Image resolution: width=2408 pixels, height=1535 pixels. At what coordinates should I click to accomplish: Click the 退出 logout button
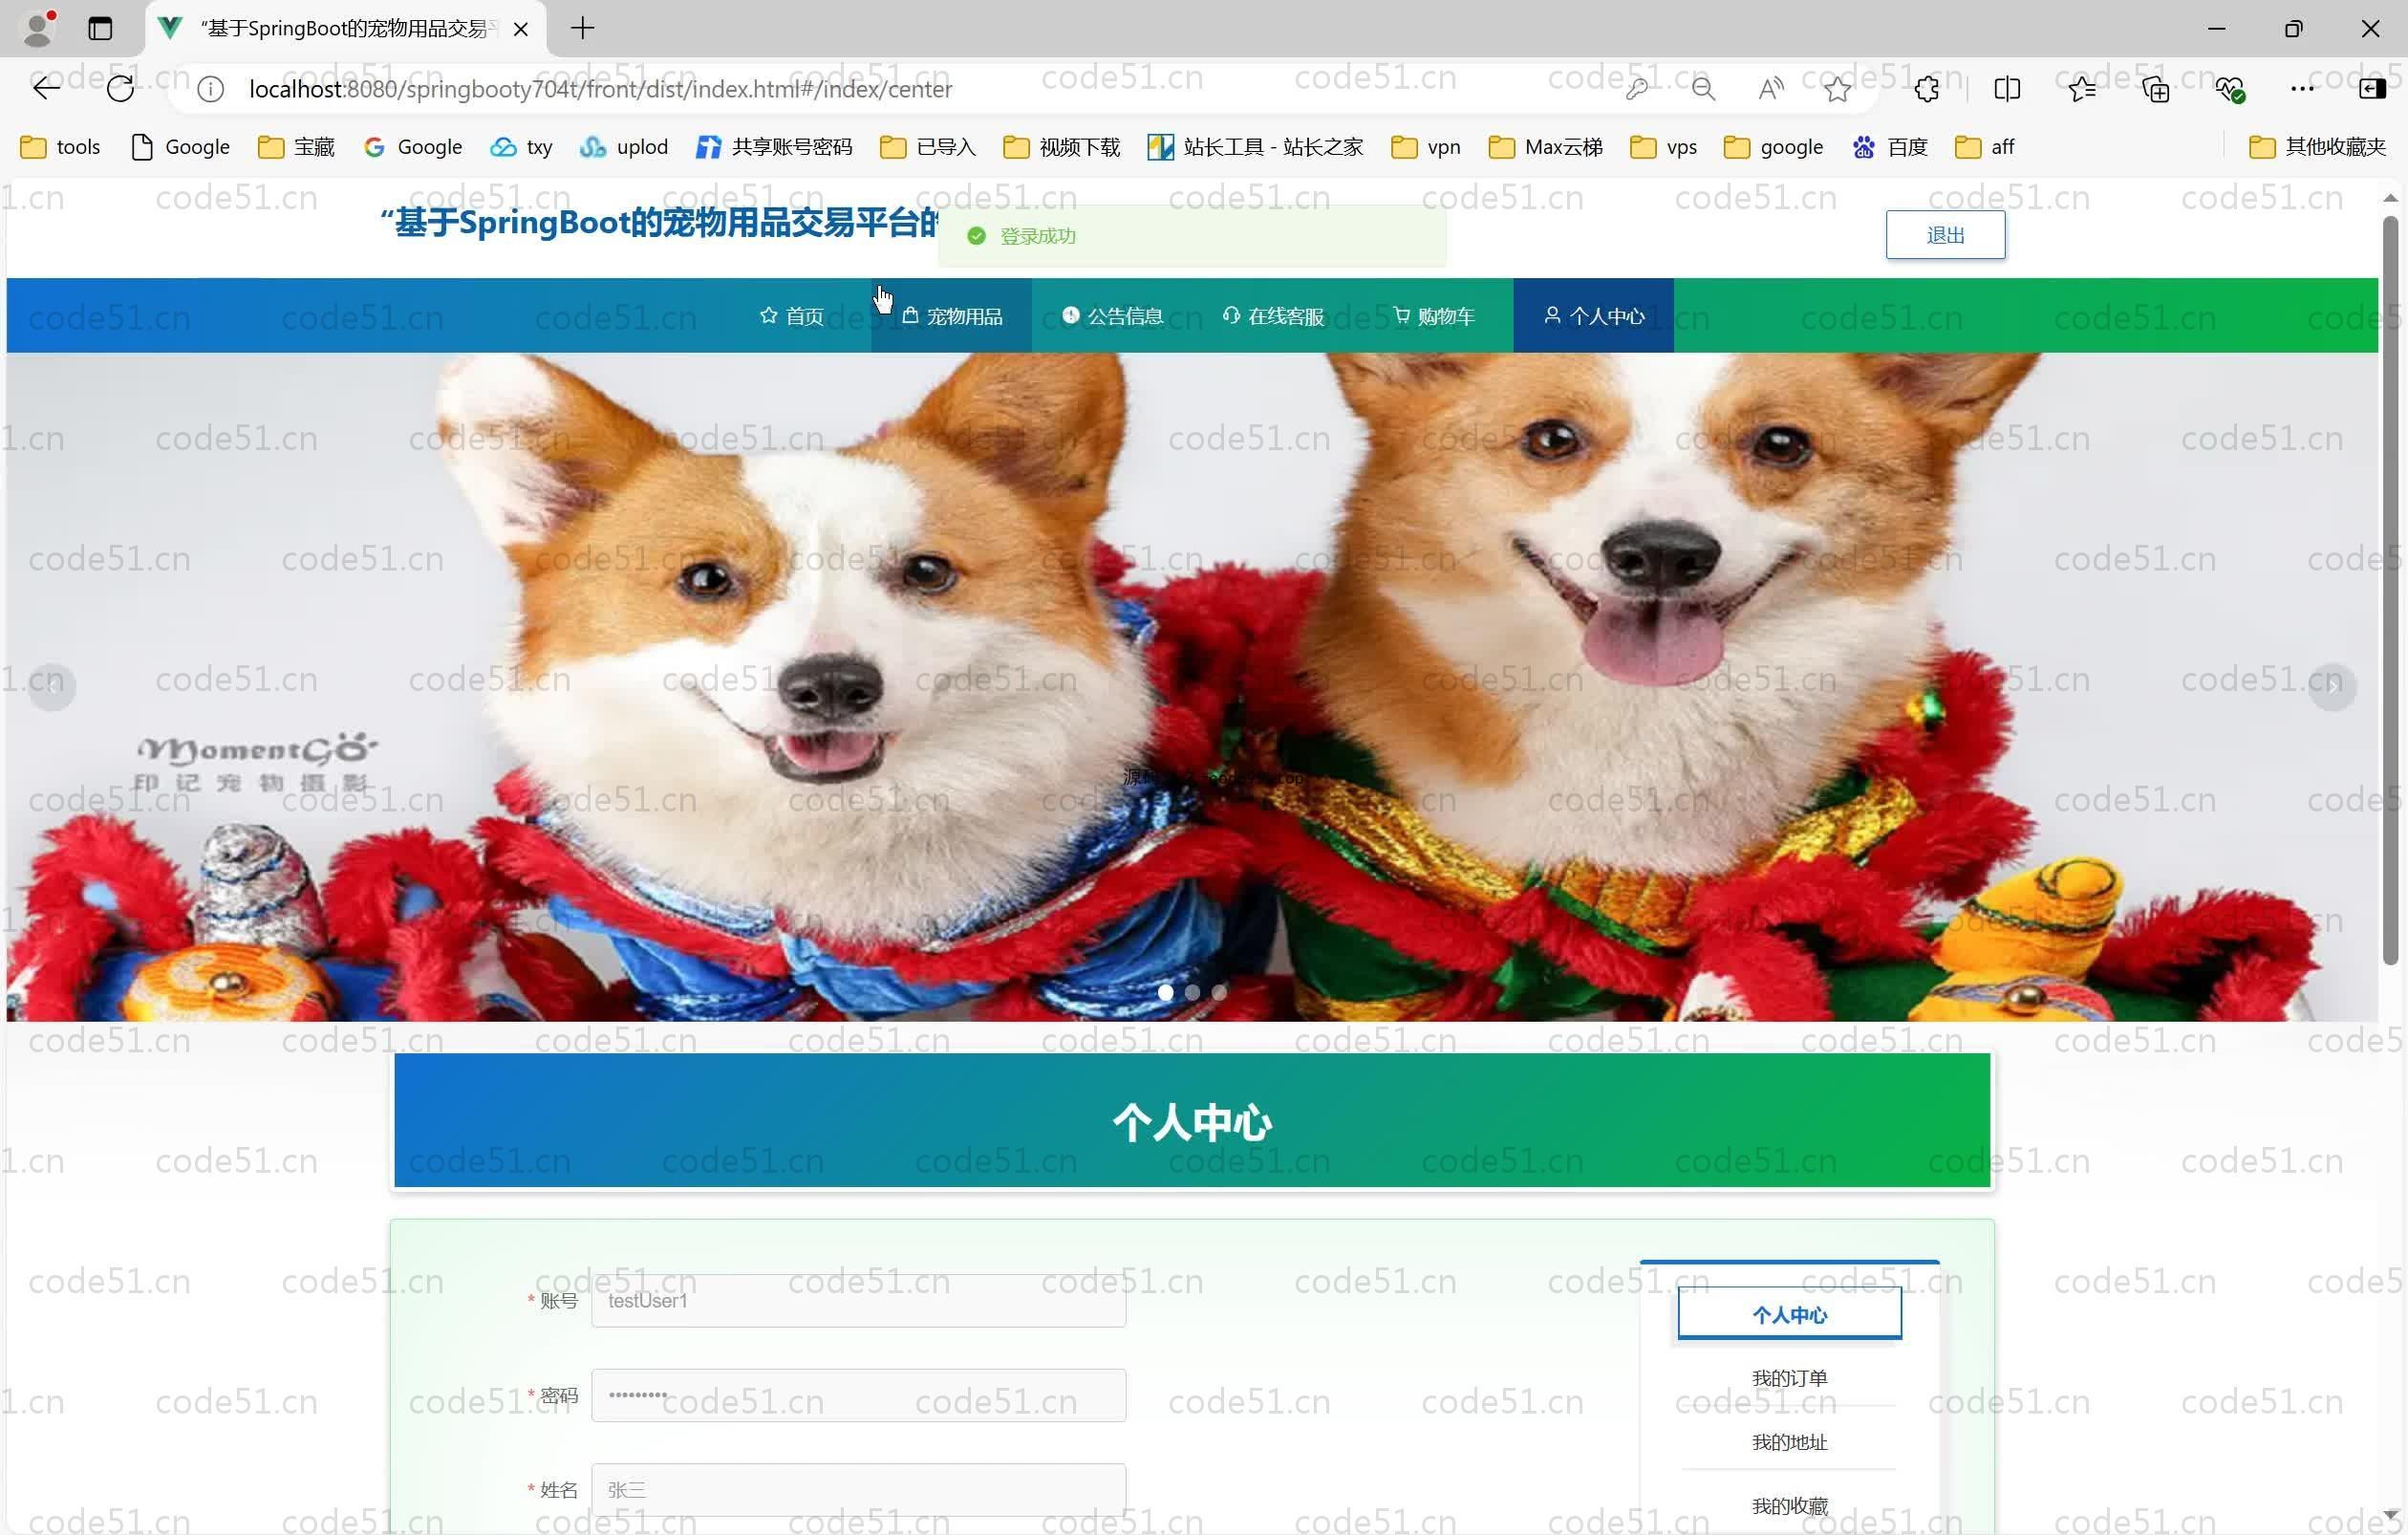click(1945, 235)
